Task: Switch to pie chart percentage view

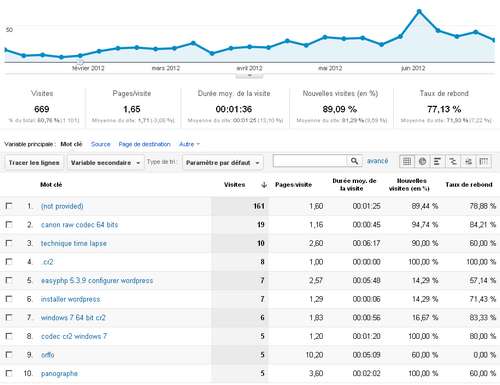Action: tap(422, 161)
